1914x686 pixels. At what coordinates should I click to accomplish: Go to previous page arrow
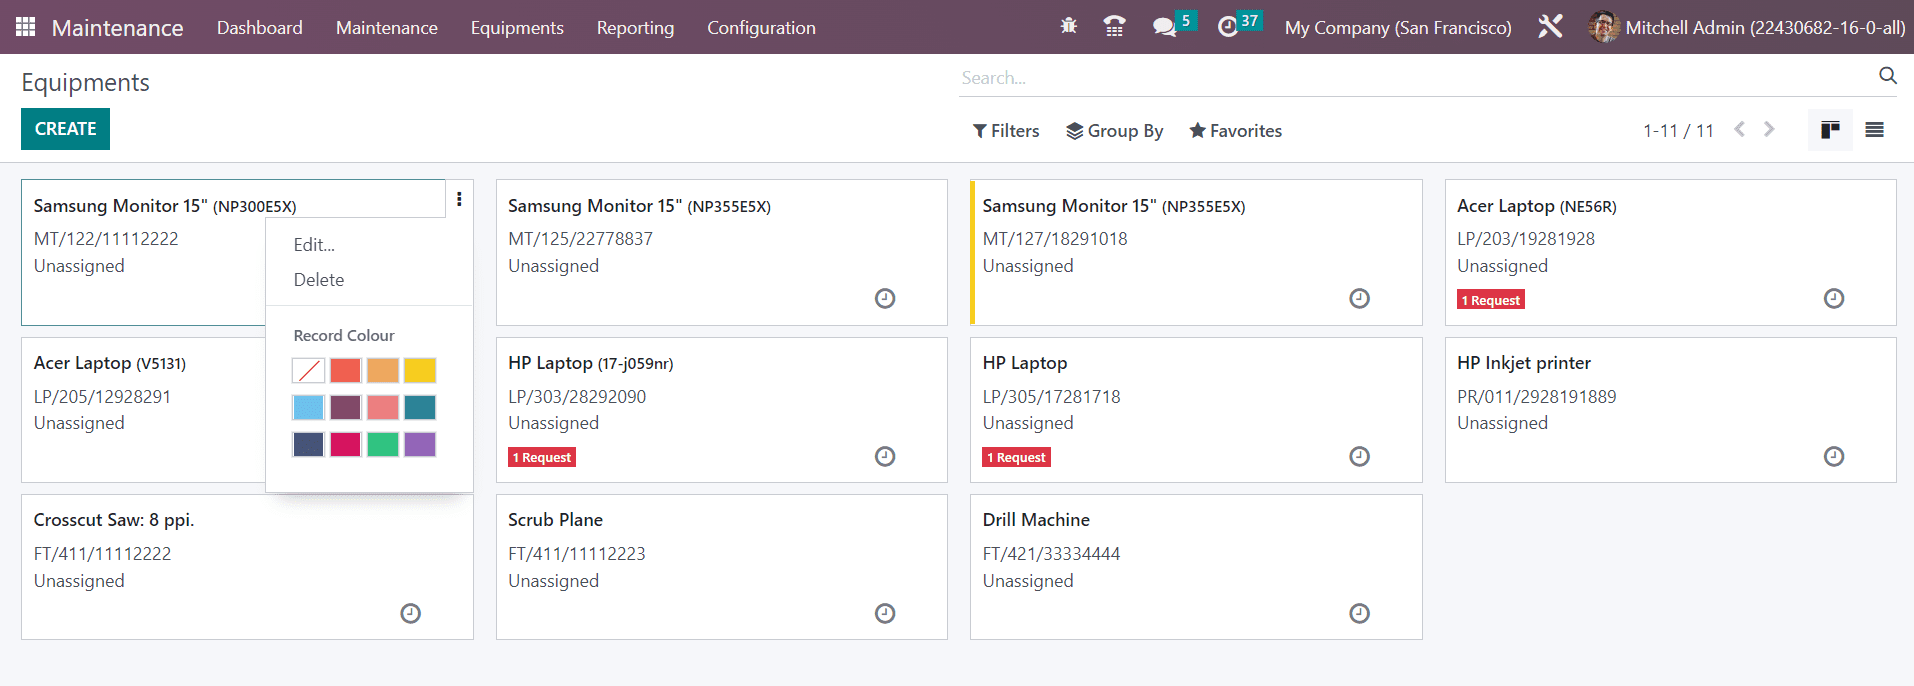tap(1740, 129)
